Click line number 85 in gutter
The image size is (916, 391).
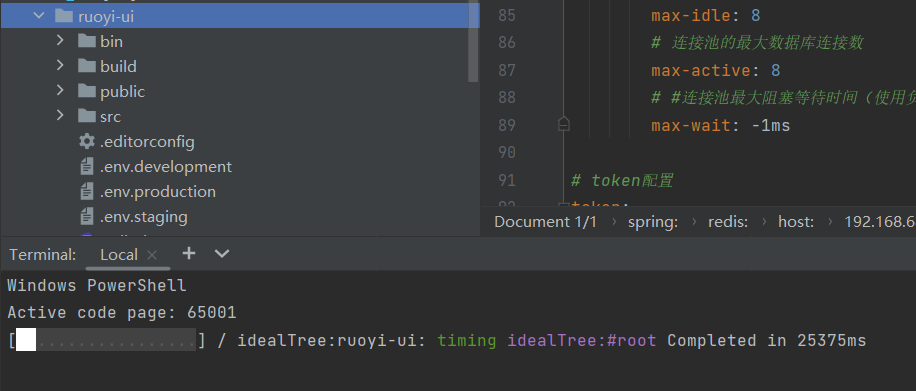click(x=506, y=15)
